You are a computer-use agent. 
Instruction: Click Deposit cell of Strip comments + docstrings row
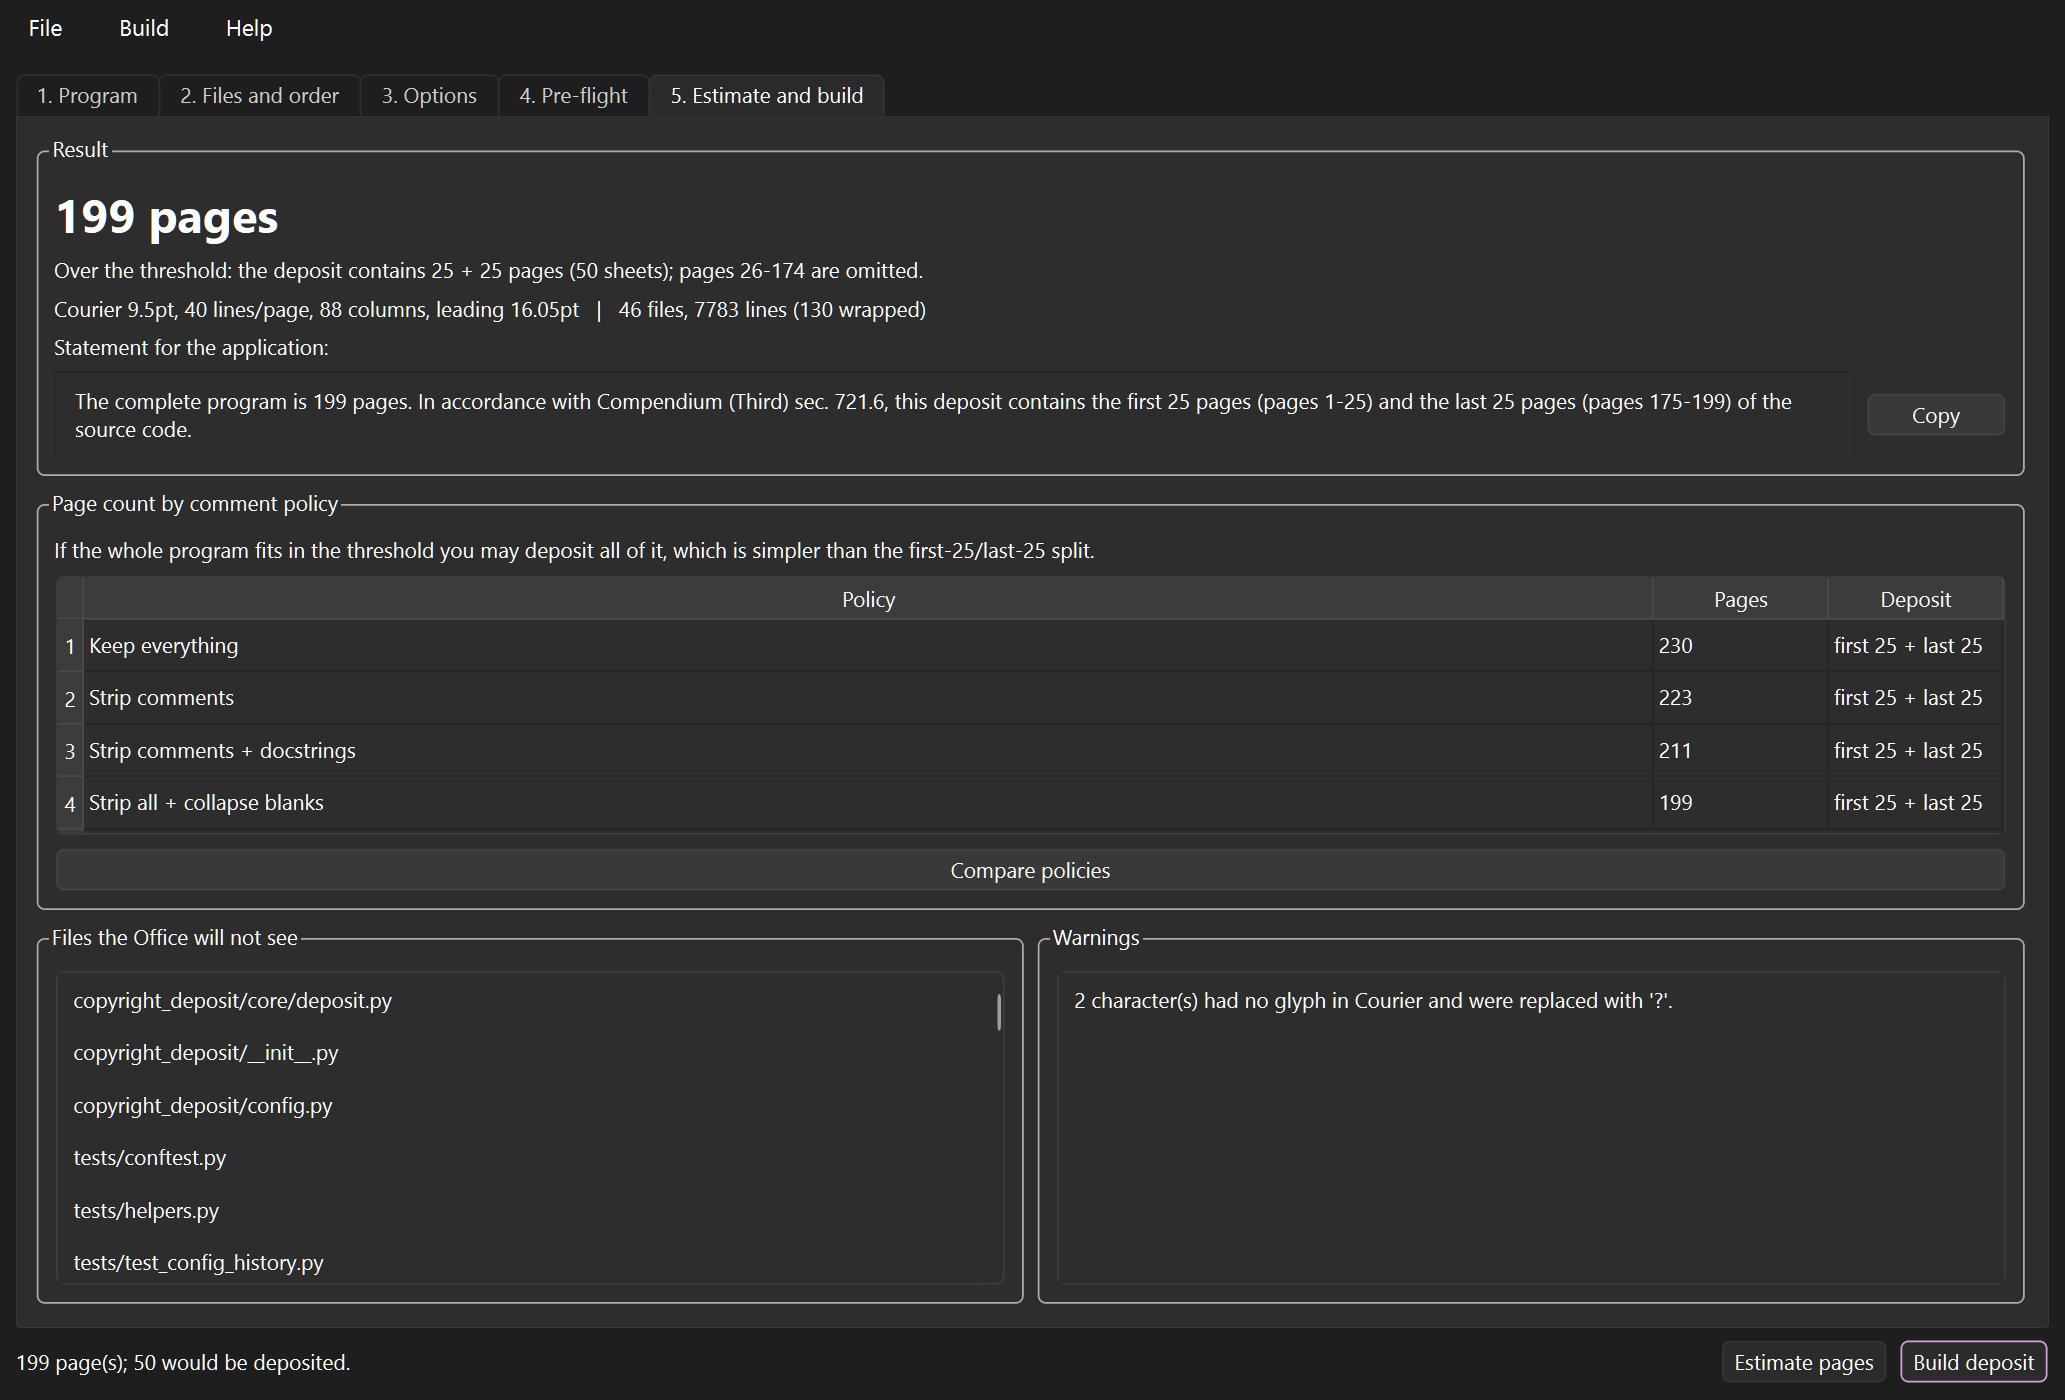pyautogui.click(x=1915, y=751)
